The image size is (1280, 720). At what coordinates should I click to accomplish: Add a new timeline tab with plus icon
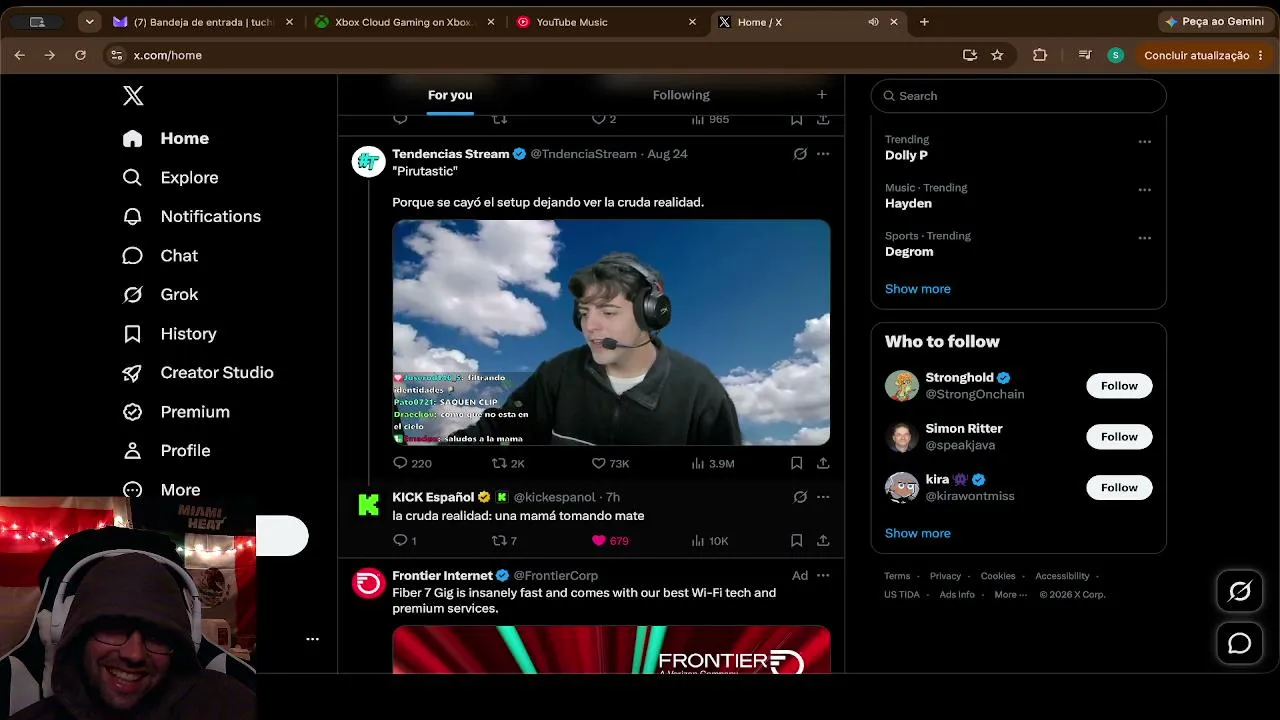(822, 95)
